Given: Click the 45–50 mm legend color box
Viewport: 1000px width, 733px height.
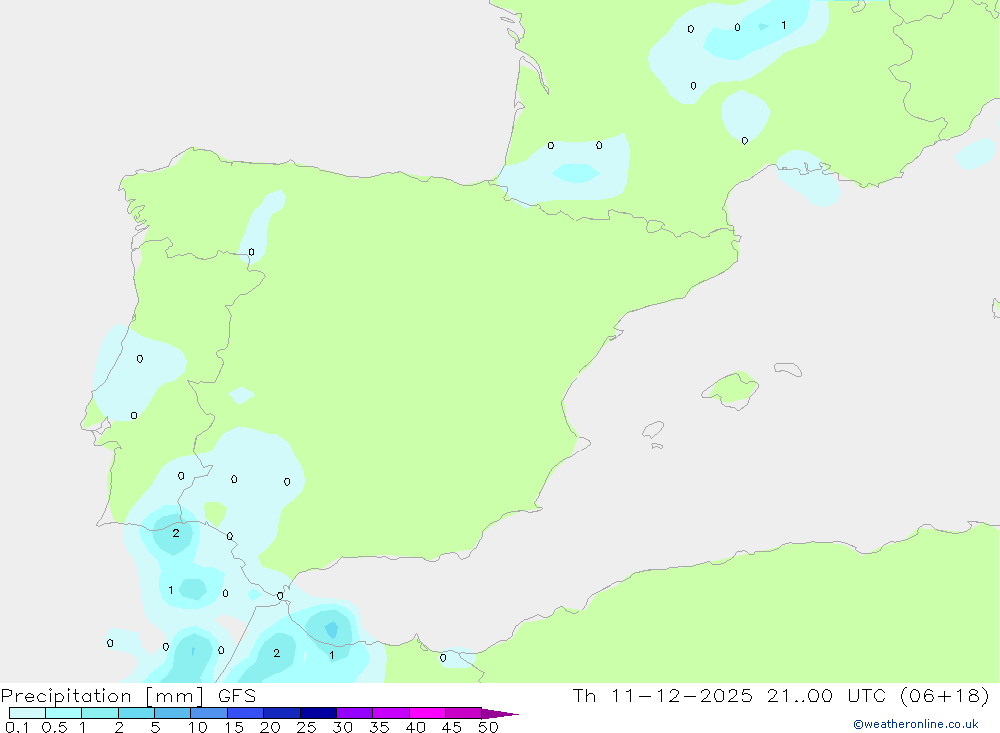Looking at the screenshot, I should point(464,713).
